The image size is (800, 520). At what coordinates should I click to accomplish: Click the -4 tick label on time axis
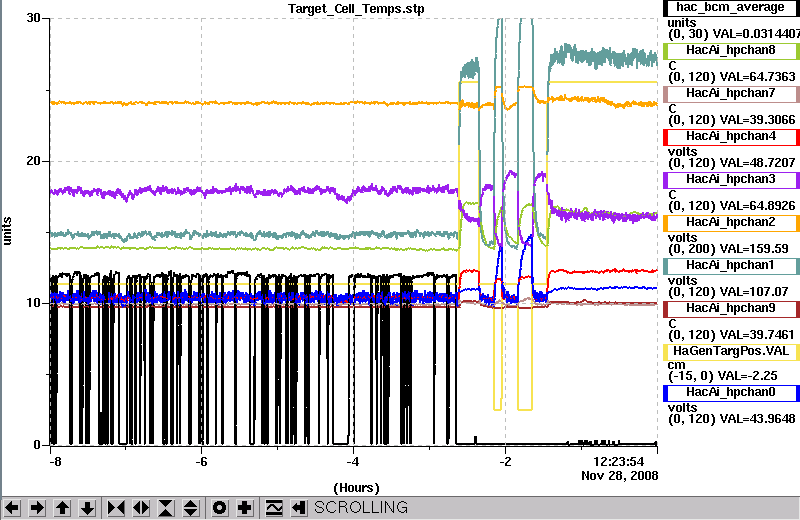click(353, 462)
